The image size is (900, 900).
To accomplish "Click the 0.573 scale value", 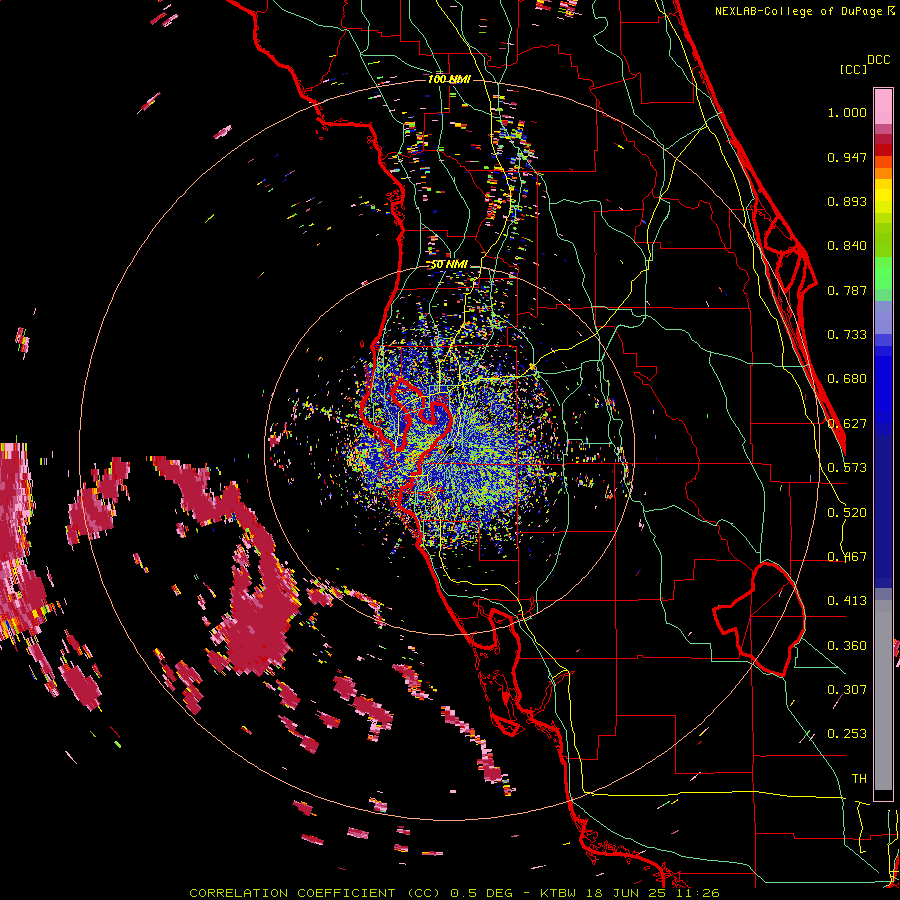I will coord(847,468).
